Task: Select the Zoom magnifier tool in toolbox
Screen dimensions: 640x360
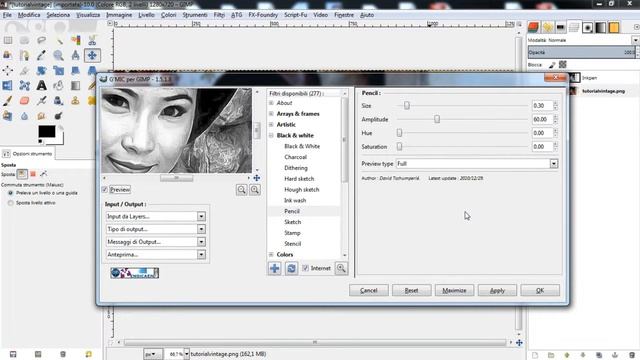Action: (x=59, y=55)
